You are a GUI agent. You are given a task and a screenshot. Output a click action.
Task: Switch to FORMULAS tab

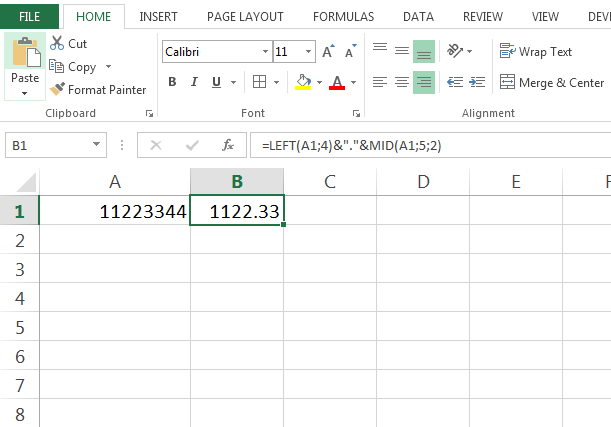[343, 17]
